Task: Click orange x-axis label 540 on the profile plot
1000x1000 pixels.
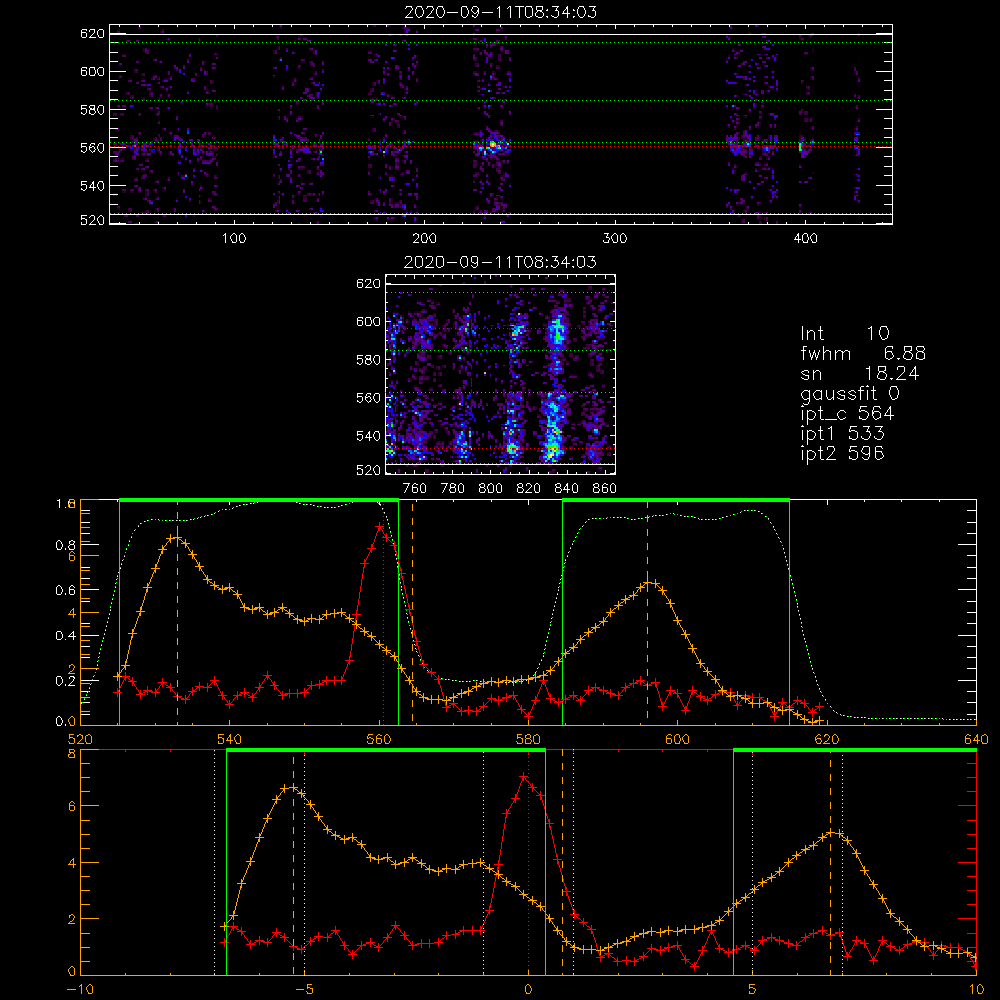Action: click(230, 739)
